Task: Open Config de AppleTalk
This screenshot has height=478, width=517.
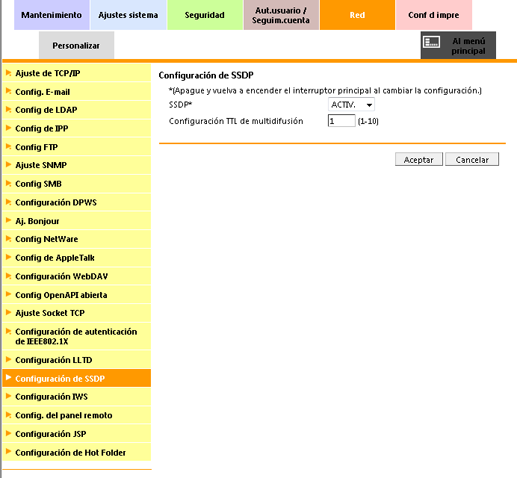Action: click(x=77, y=258)
